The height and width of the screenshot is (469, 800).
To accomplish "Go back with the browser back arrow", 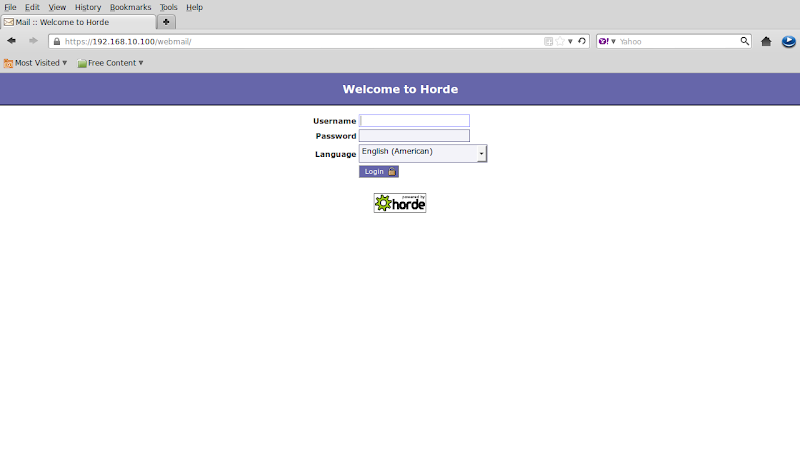I will (x=11, y=41).
